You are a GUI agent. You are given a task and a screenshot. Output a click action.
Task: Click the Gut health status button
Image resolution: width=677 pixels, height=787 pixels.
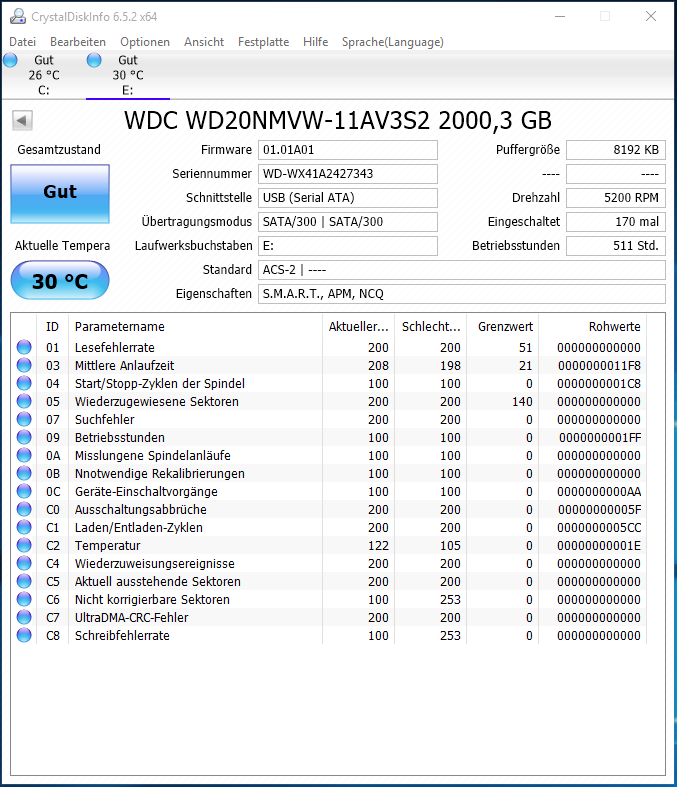pyautogui.click(x=60, y=194)
